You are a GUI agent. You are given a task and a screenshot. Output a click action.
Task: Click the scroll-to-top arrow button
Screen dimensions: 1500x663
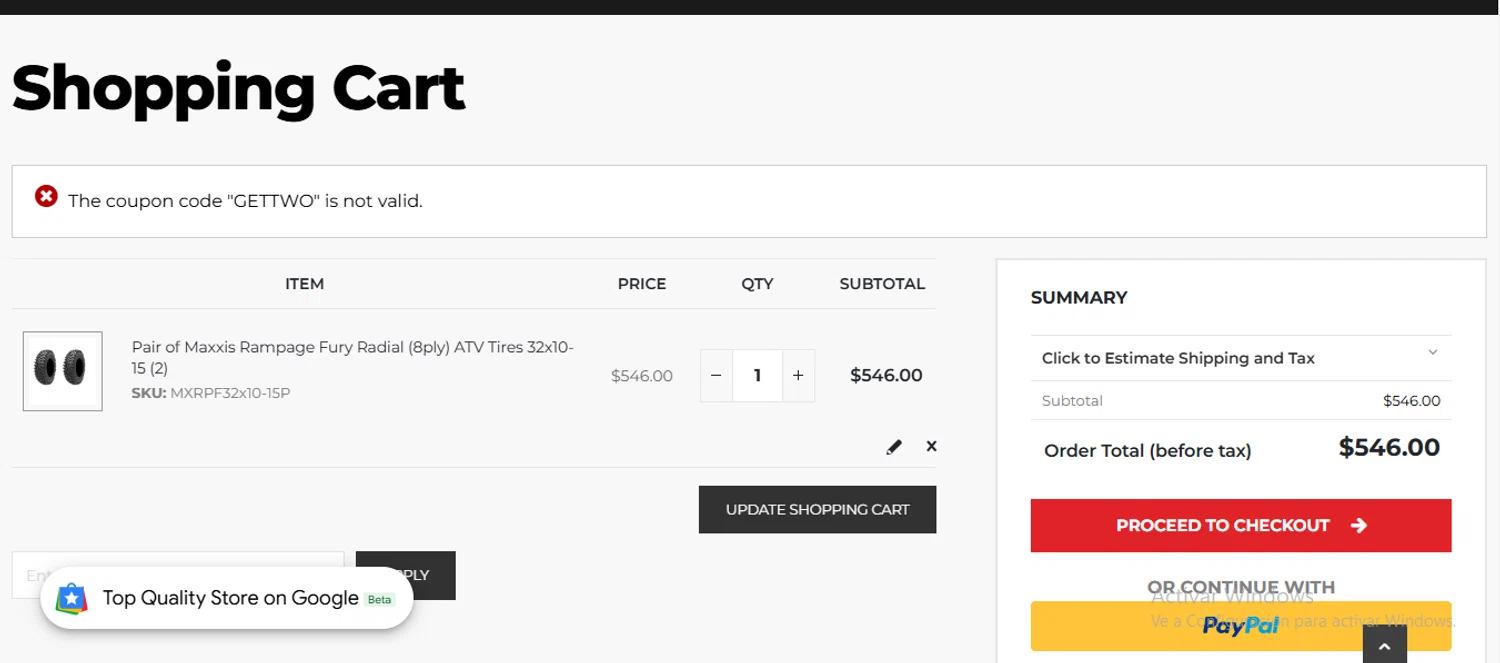point(1384,646)
